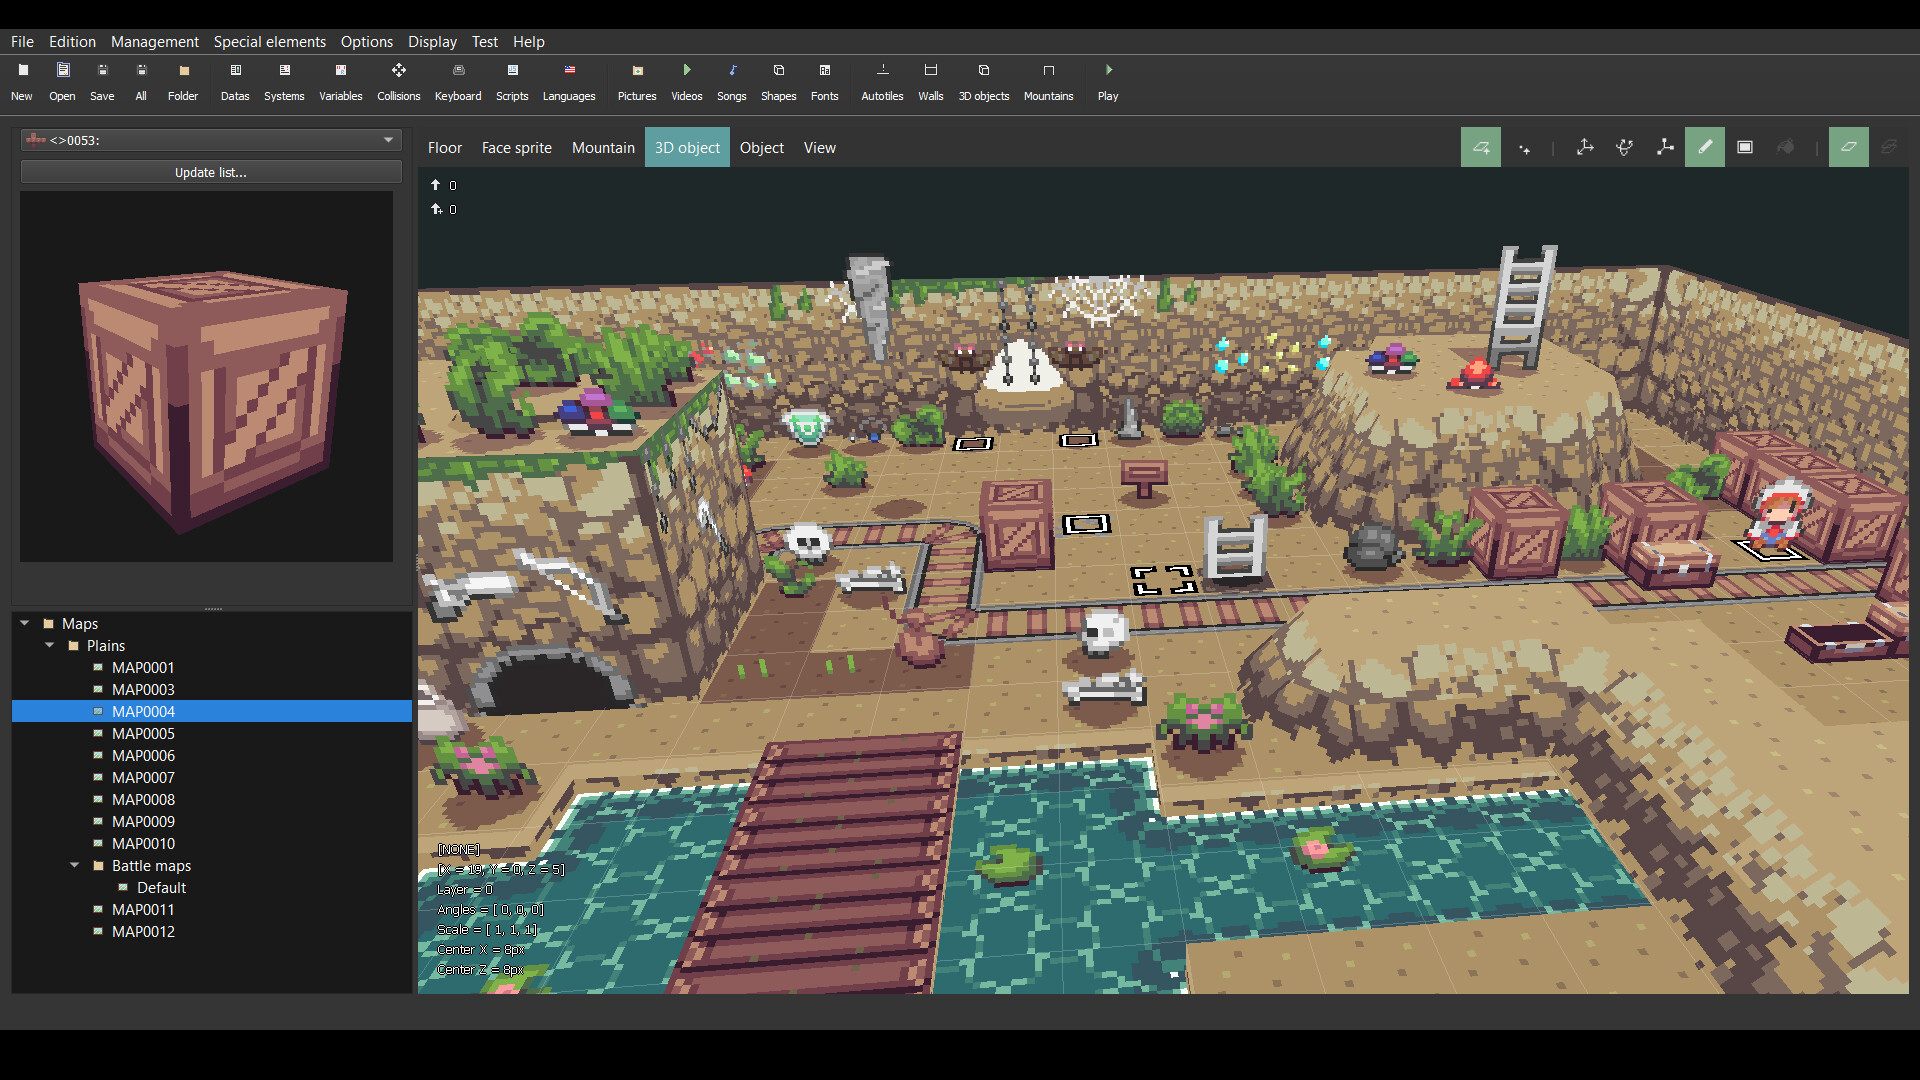Toggle the View tab options
Image resolution: width=1920 pixels, height=1080 pixels.
tap(819, 146)
